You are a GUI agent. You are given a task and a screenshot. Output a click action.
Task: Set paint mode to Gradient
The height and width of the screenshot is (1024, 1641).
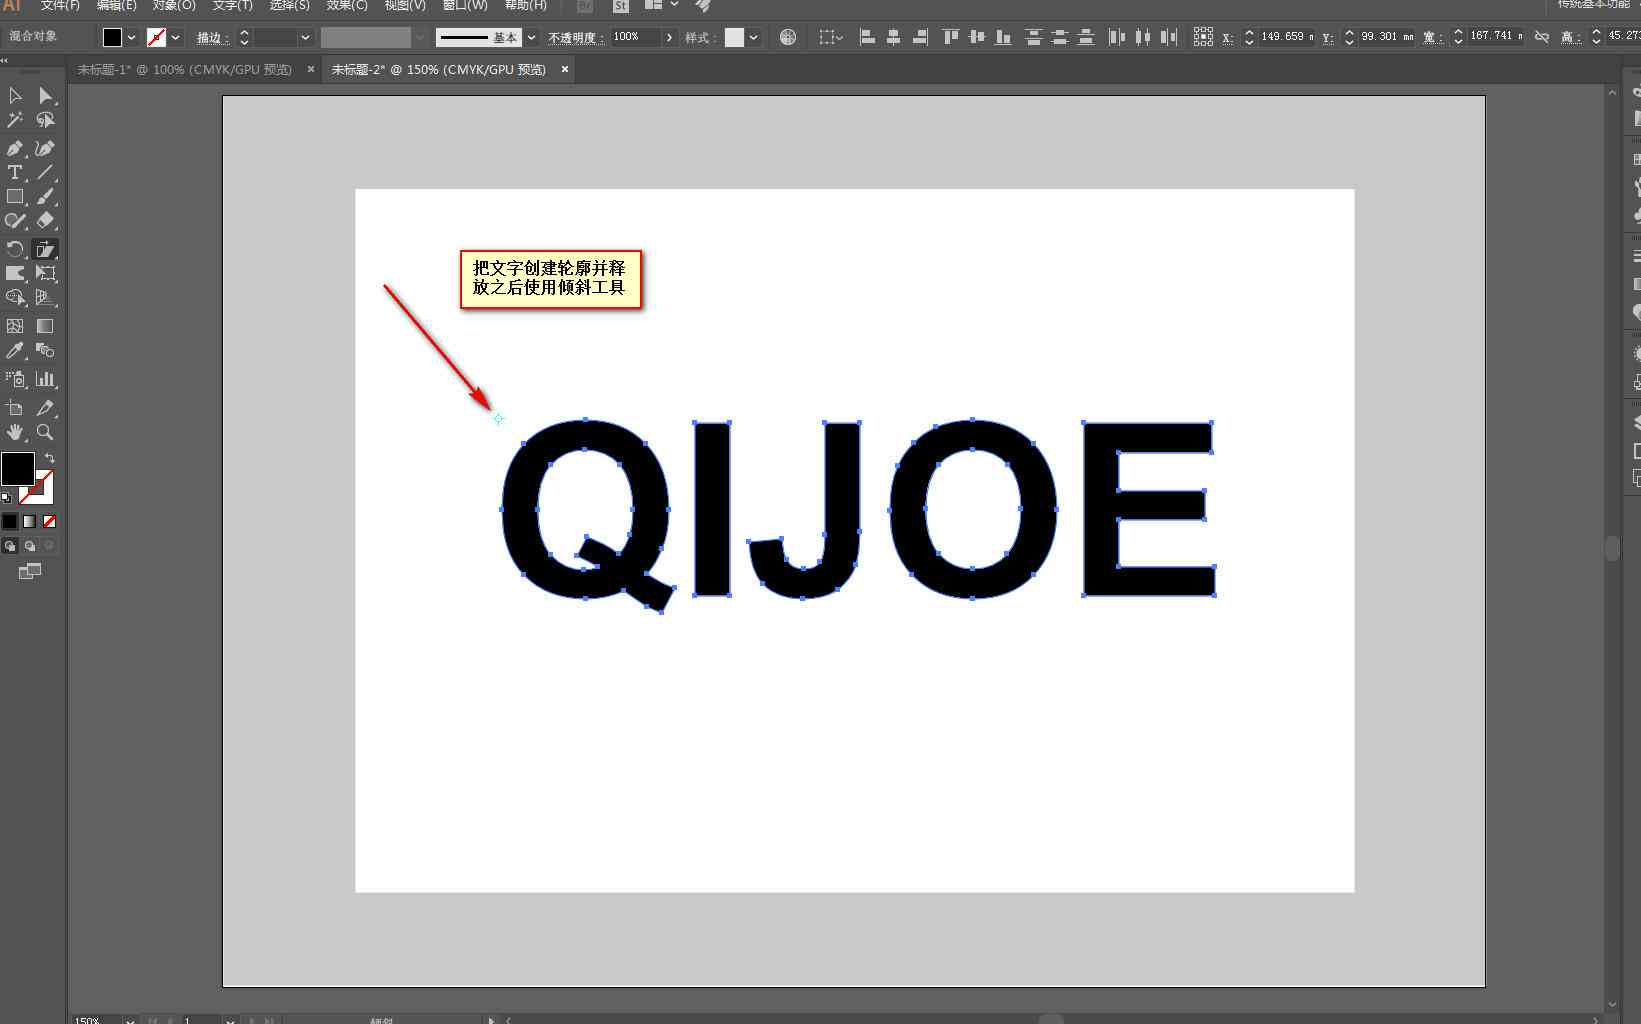pyautogui.click(x=30, y=521)
